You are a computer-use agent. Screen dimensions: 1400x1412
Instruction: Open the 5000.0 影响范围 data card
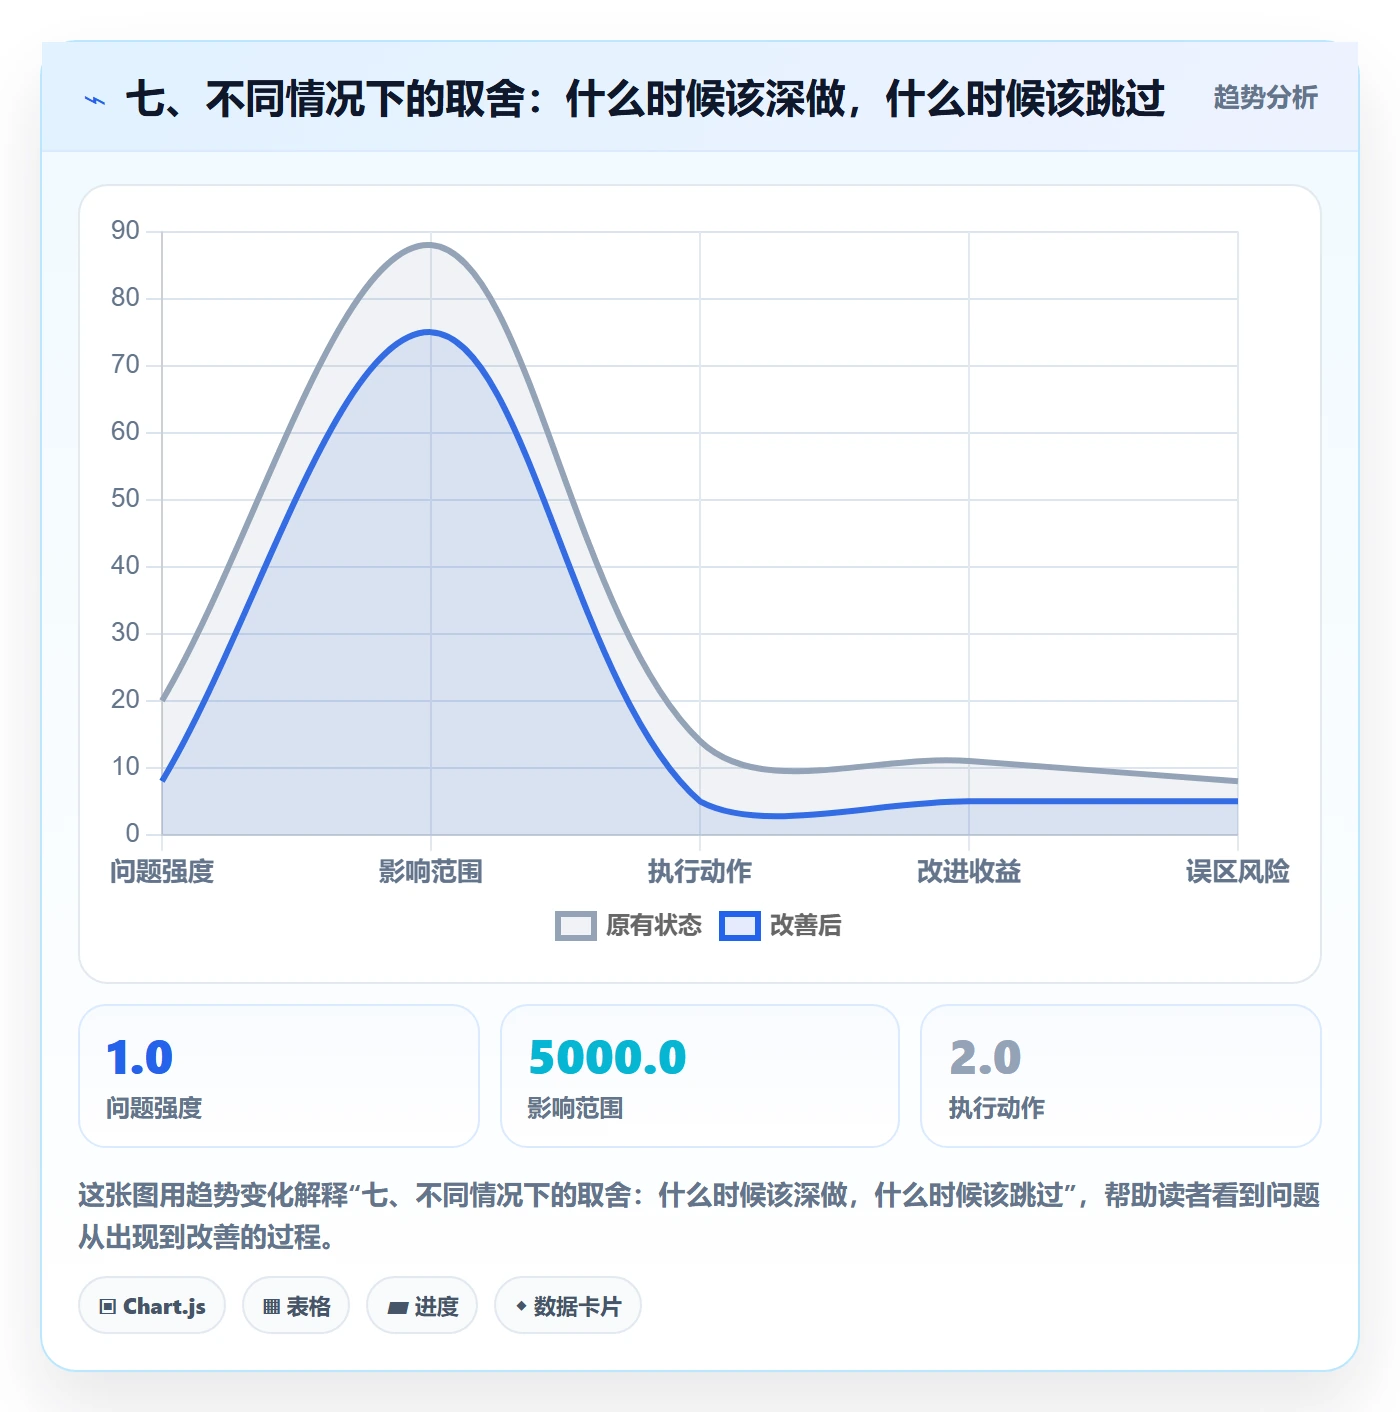click(700, 1076)
